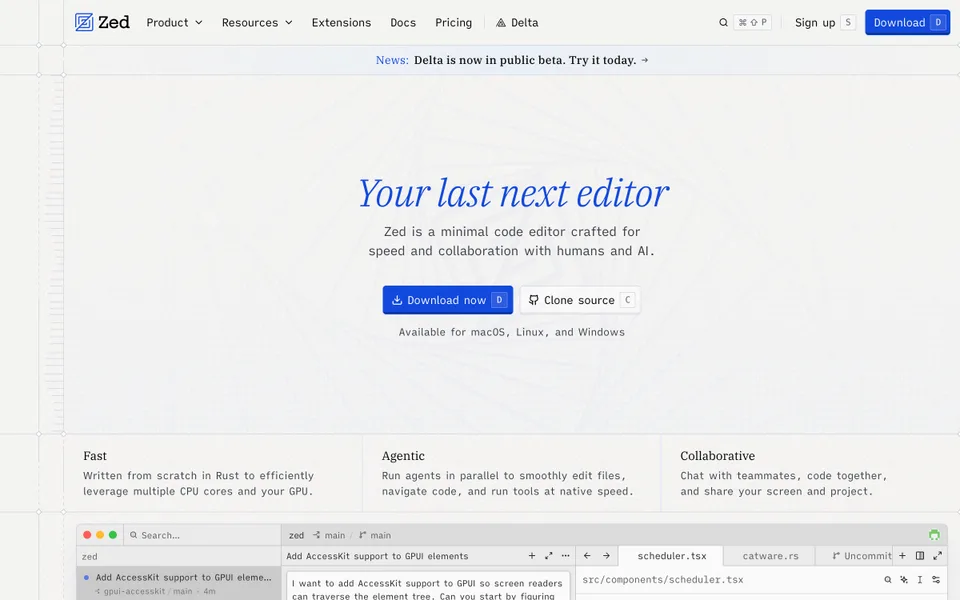
Task: Click the 'Collaborative' feature heading
Action: [718, 456]
